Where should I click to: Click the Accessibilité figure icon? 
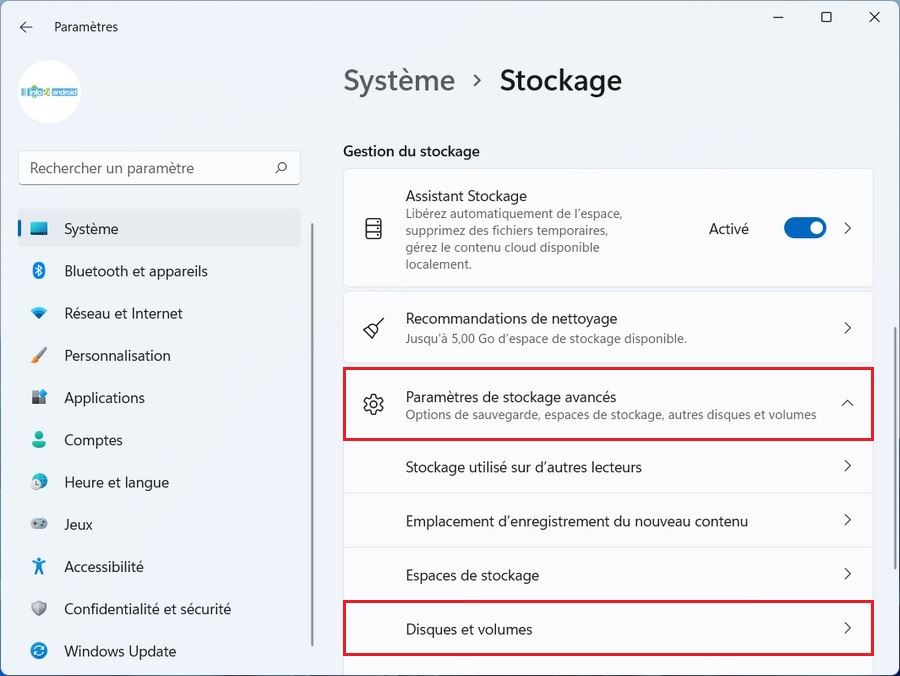coord(39,566)
